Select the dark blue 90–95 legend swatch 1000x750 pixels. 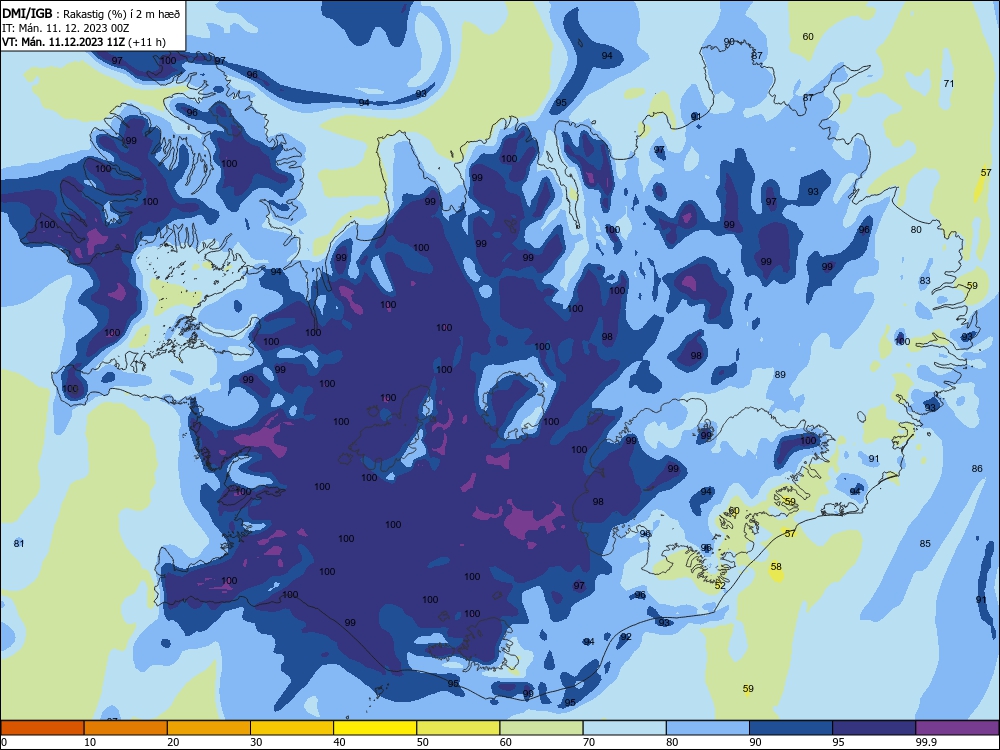[791, 728]
